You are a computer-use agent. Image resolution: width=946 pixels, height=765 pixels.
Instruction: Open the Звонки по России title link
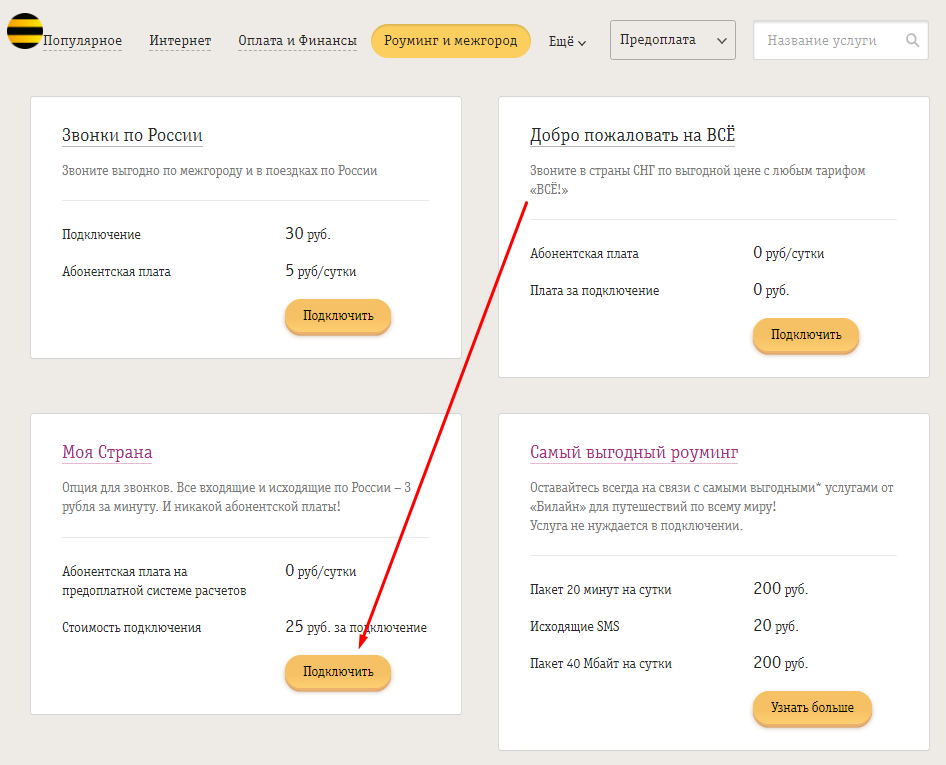[x=132, y=136]
